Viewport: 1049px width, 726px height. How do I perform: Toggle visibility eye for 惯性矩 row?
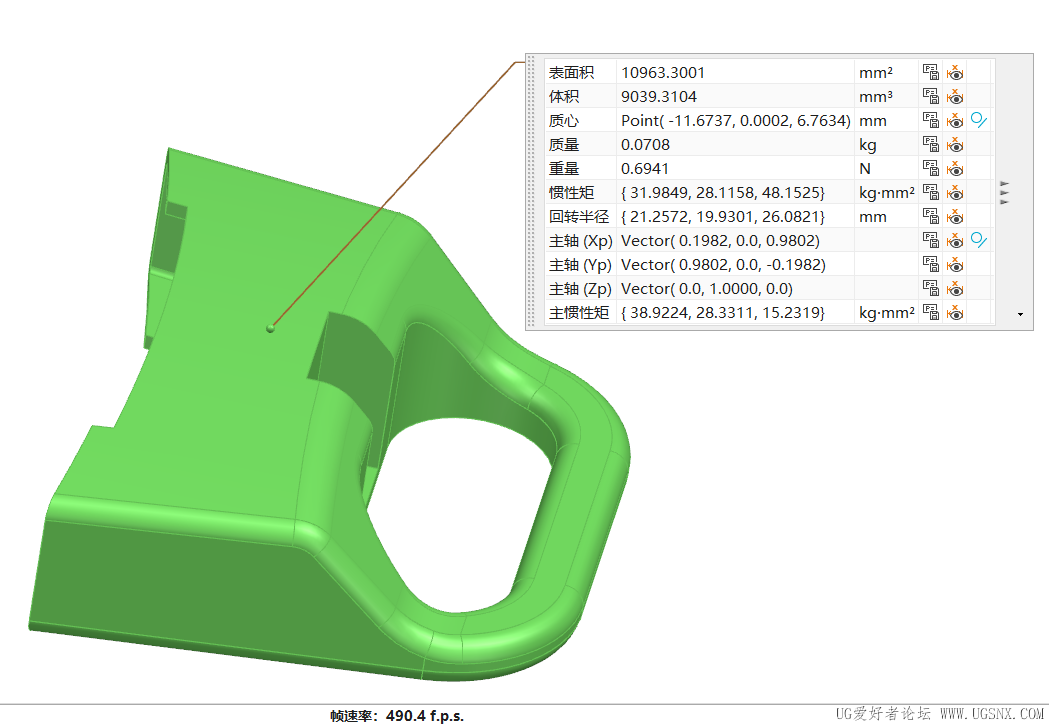(x=955, y=193)
